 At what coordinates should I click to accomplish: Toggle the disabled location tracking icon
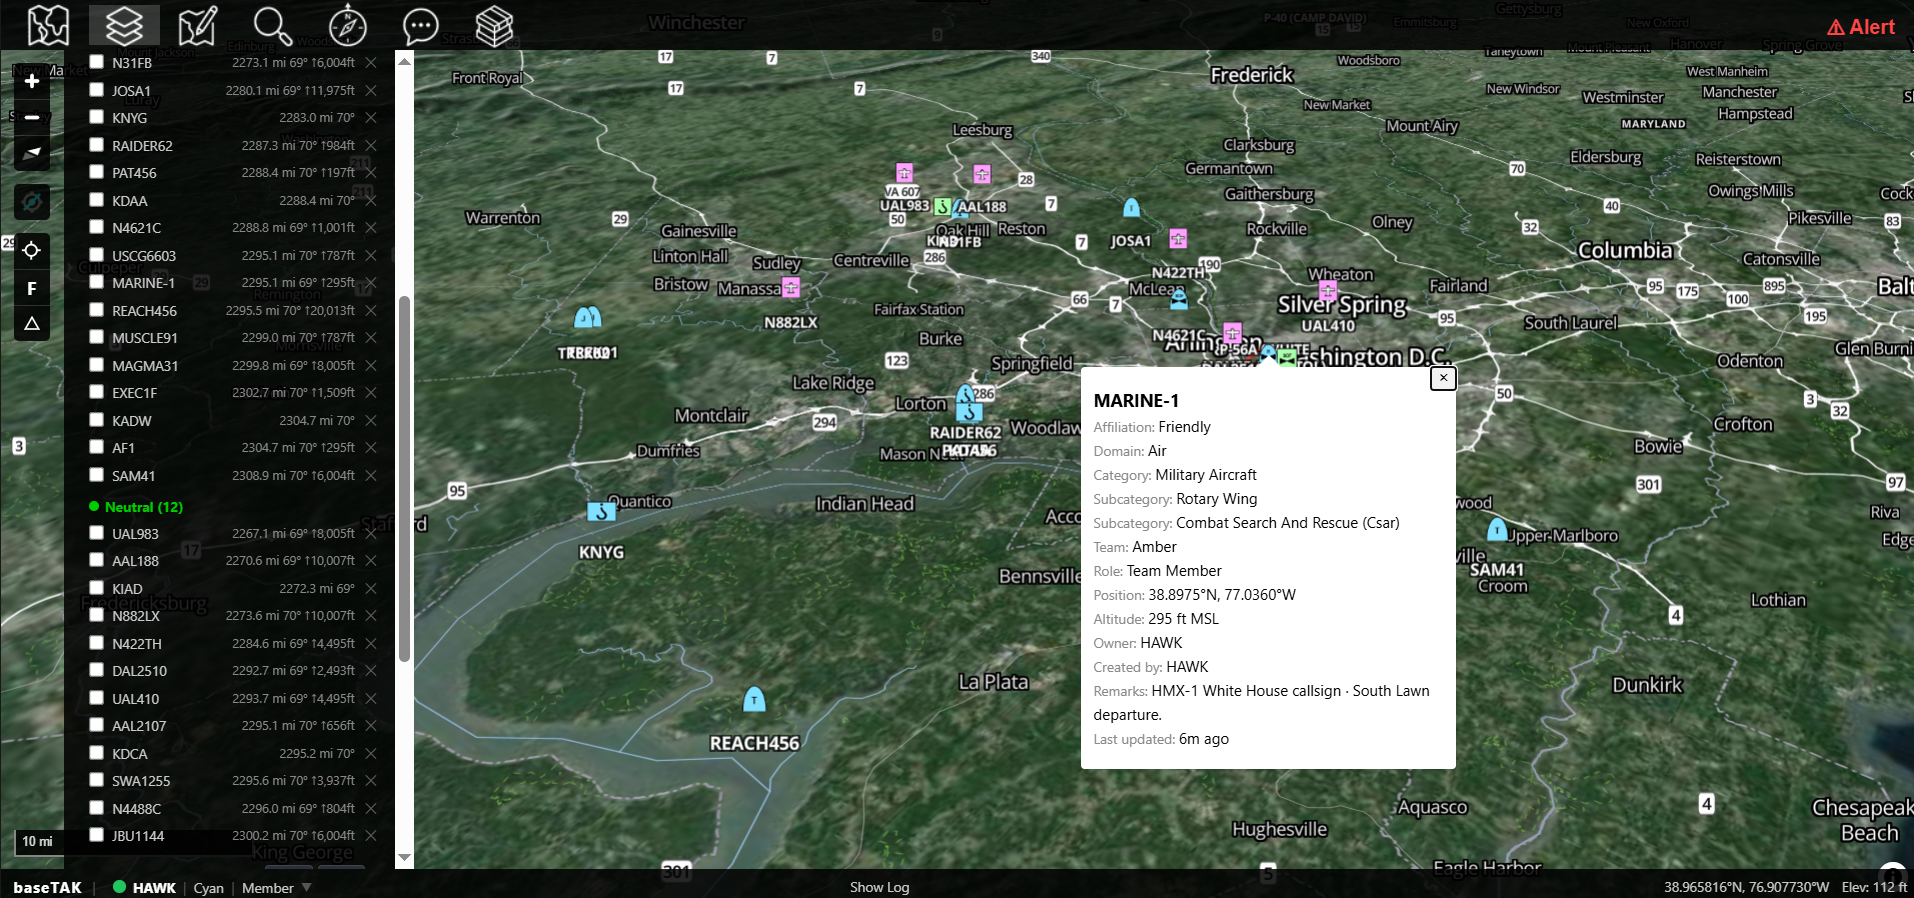(32, 202)
